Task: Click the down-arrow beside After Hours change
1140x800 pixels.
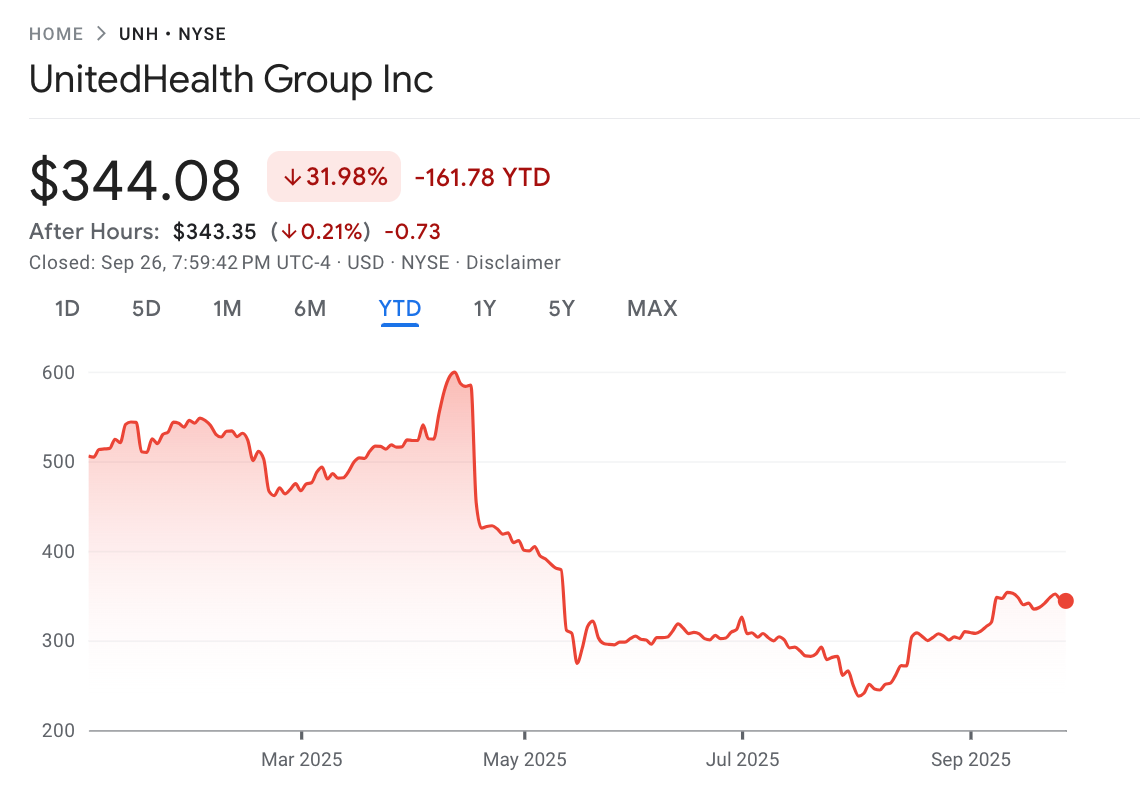Action: pos(290,231)
